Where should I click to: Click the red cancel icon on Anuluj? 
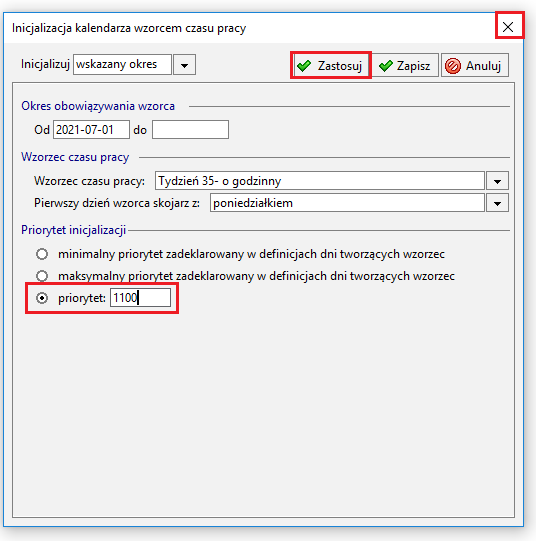click(x=453, y=66)
